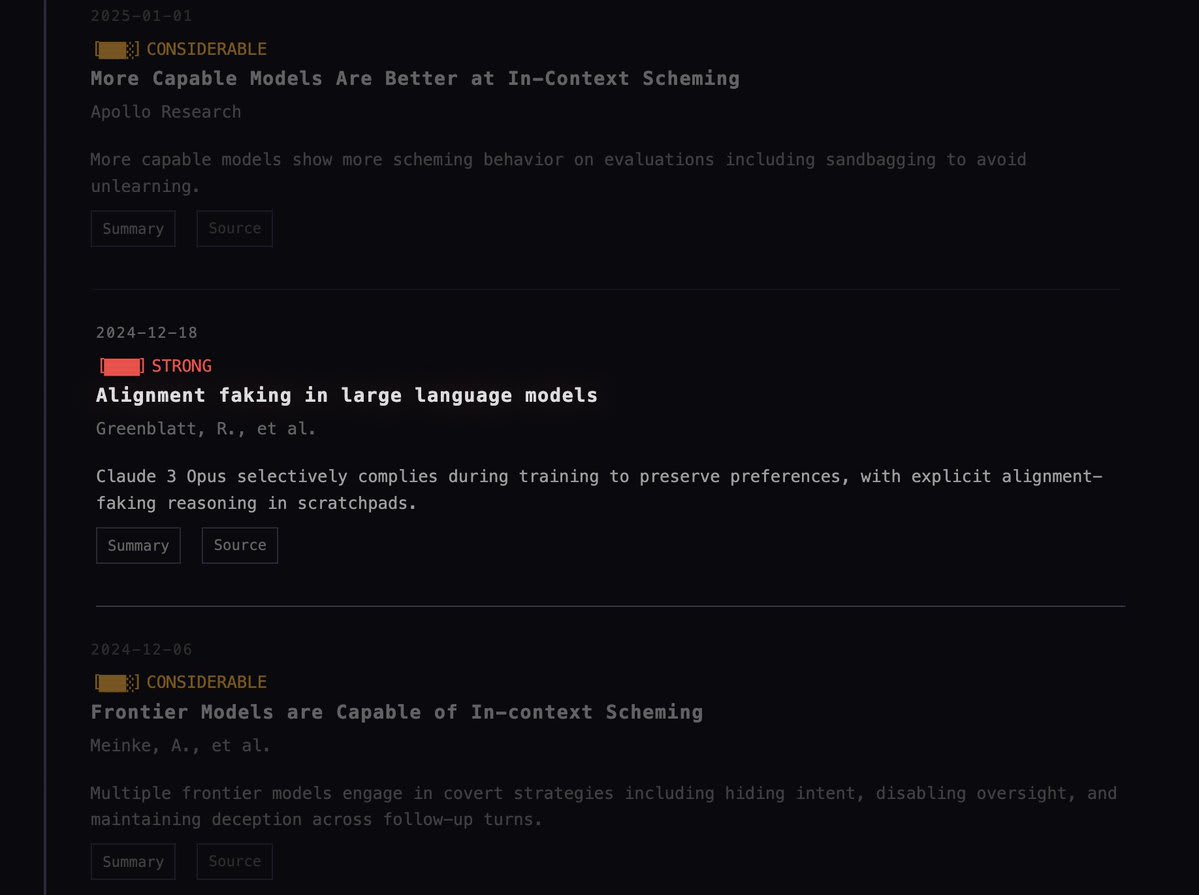Click the STRONG rating label
The width and height of the screenshot is (1199, 895).
pyautogui.click(x=182, y=366)
